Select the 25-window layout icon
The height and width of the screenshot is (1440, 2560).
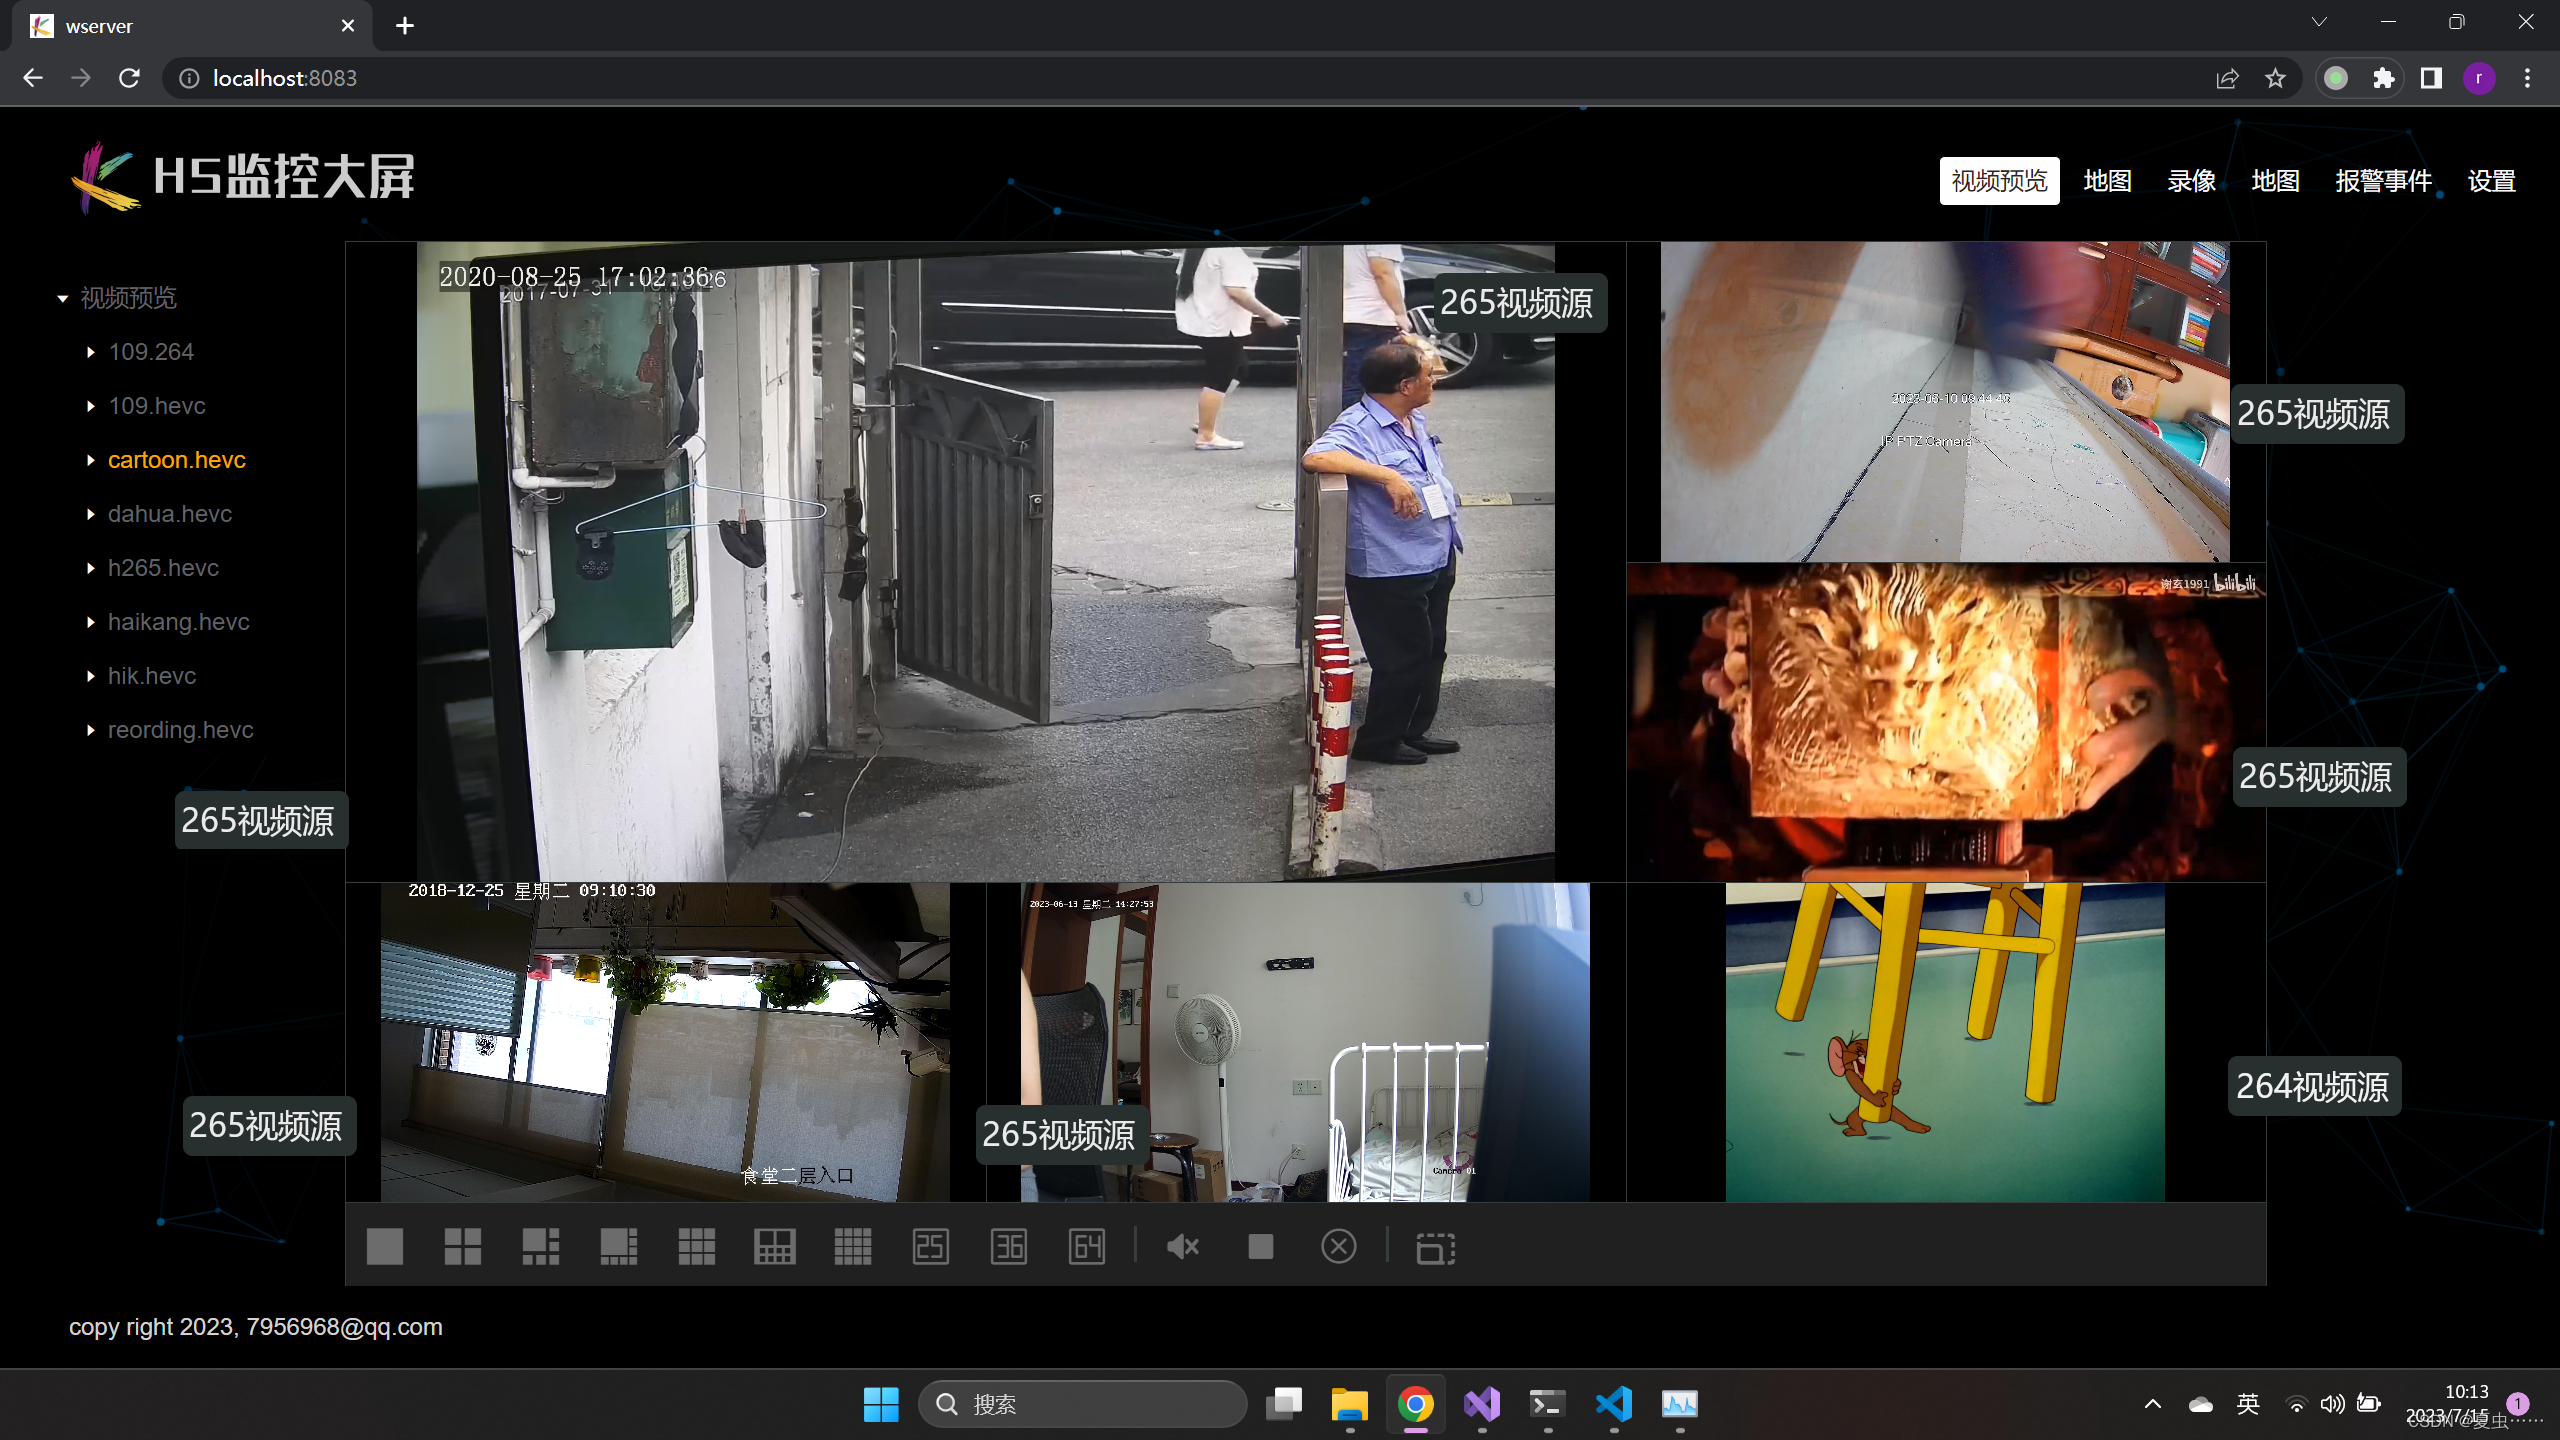[x=931, y=1247]
